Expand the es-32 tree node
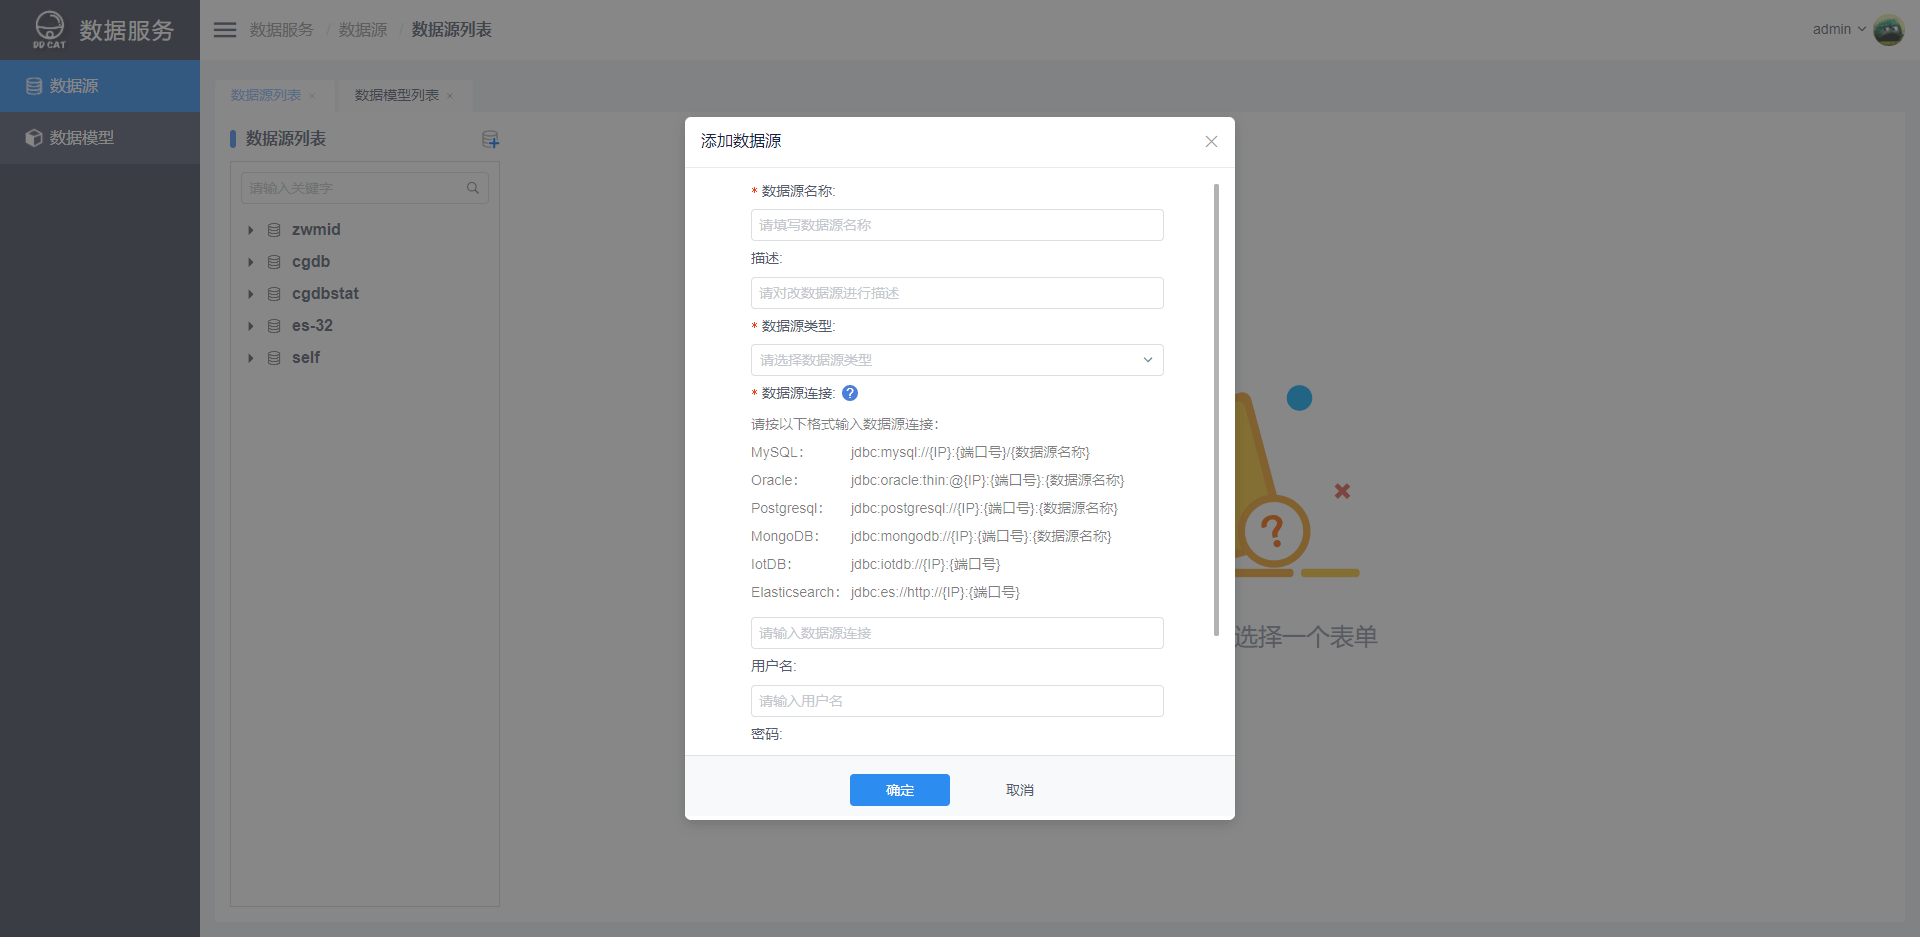Viewport: 1920px width, 937px height. (251, 326)
